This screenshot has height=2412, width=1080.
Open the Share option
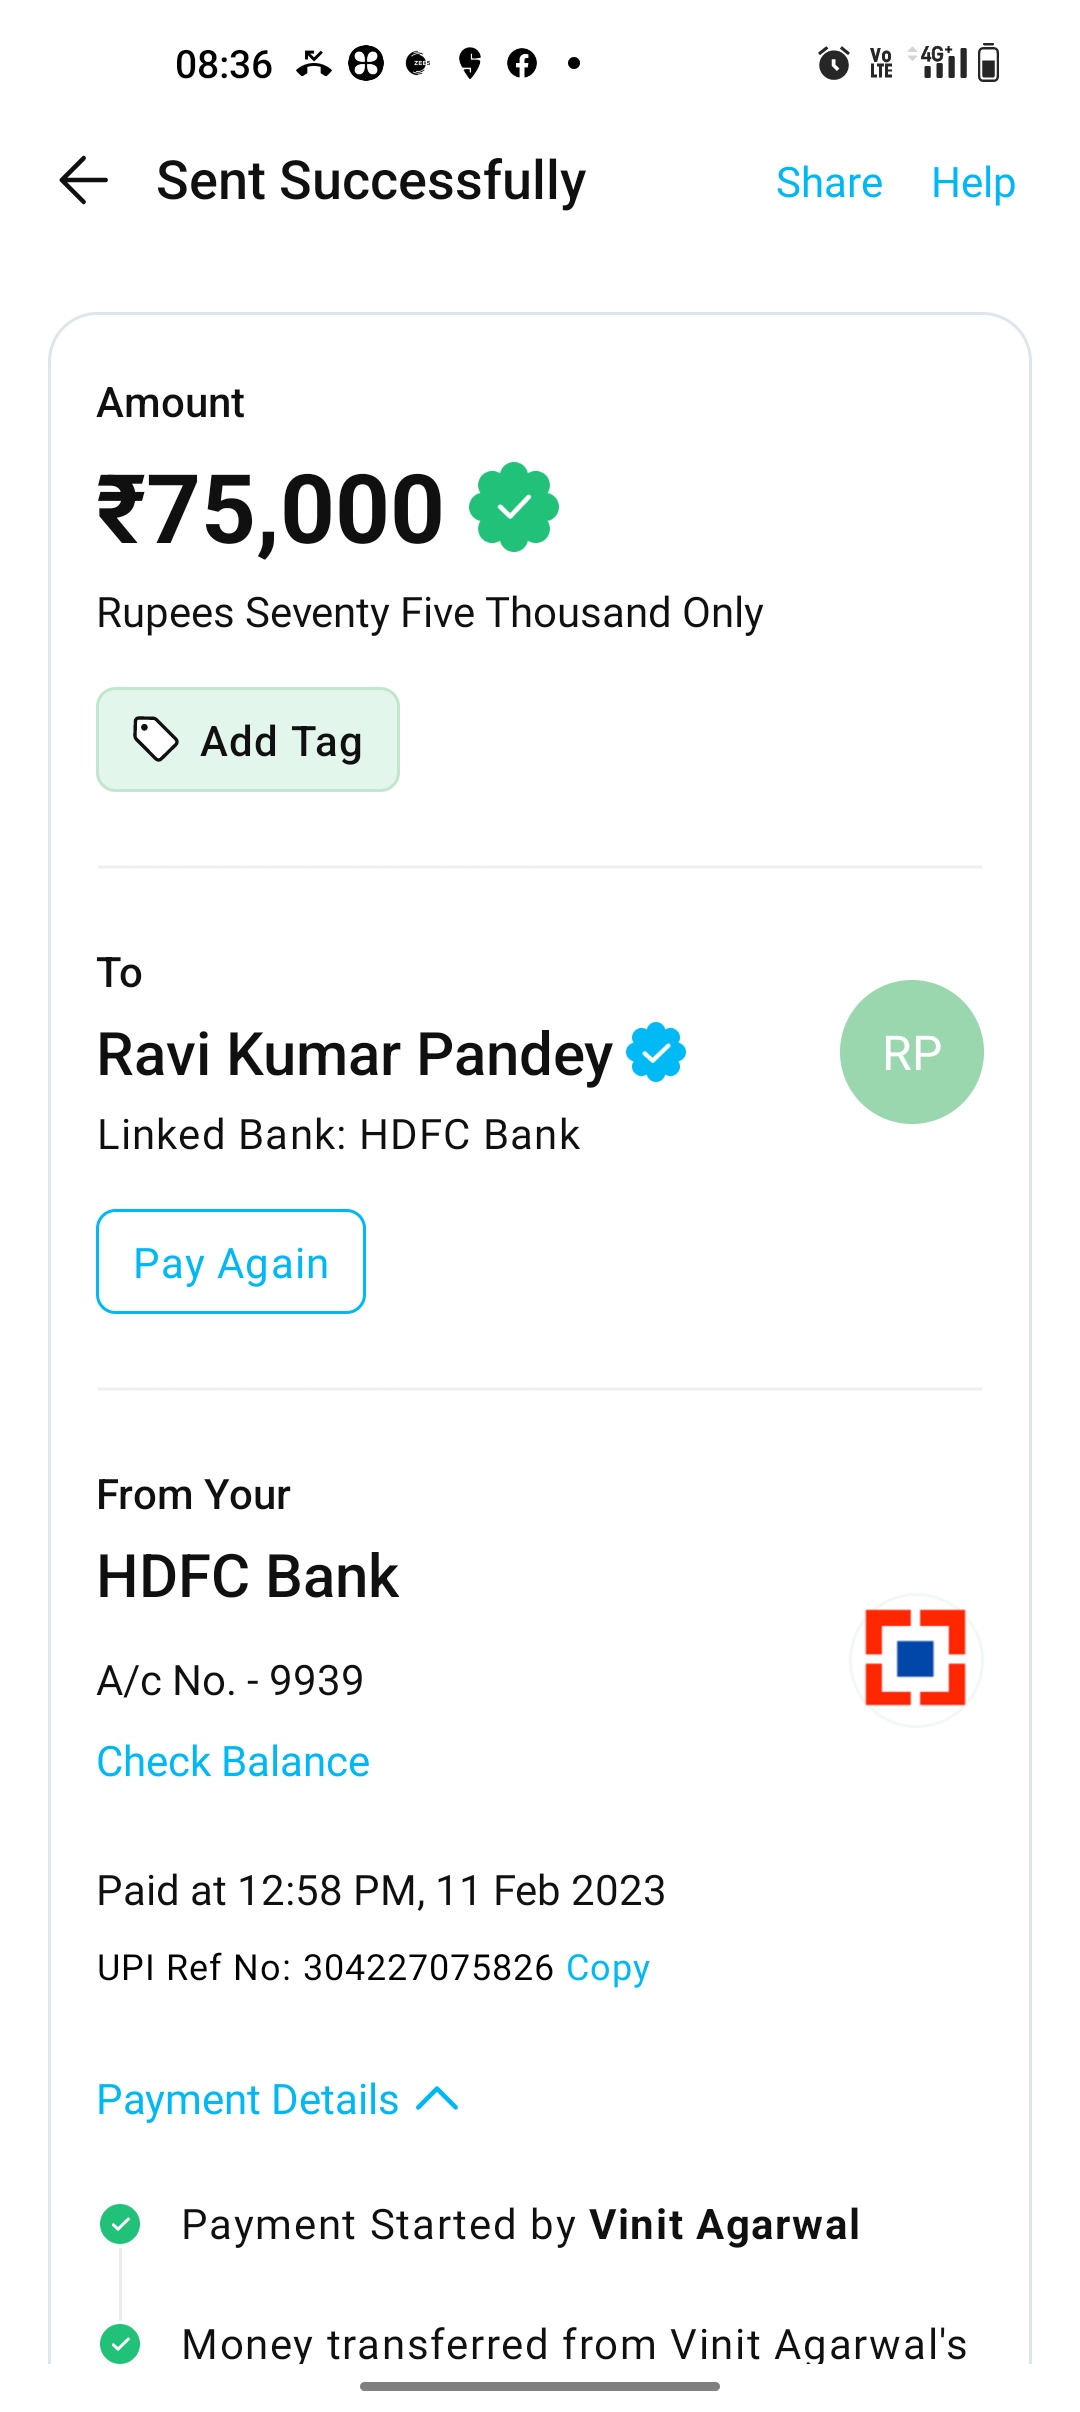click(x=829, y=183)
